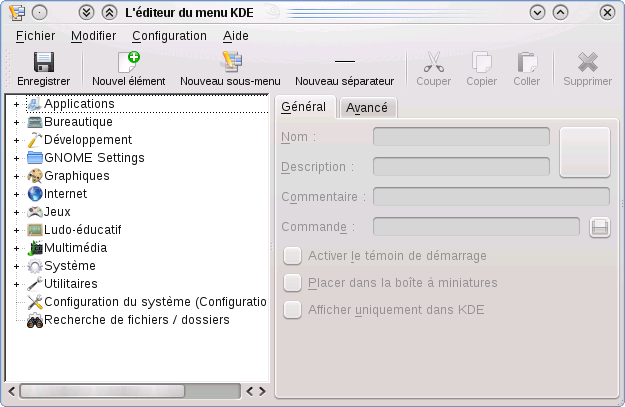This screenshot has height=407, width=625.
Task: Select the Multimédia category icon
Action: click(35, 248)
